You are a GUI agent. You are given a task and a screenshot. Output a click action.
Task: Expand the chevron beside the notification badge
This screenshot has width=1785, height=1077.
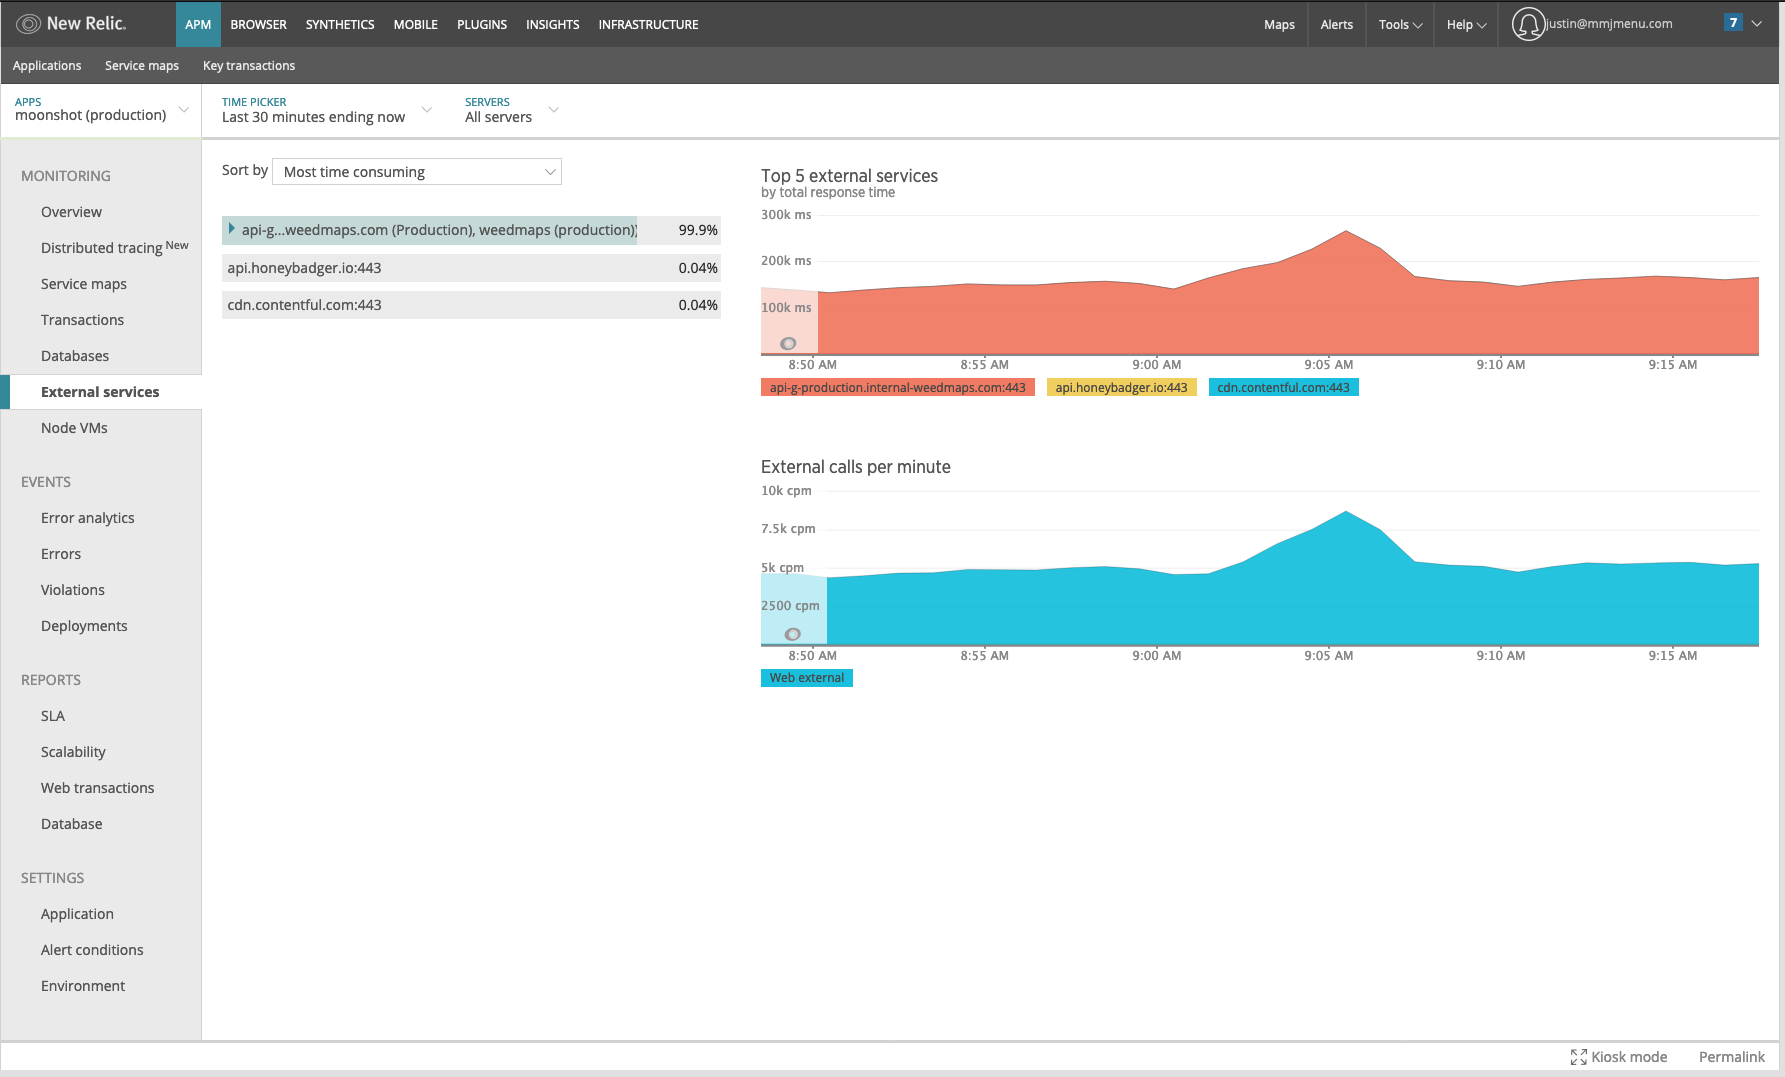pos(1756,23)
